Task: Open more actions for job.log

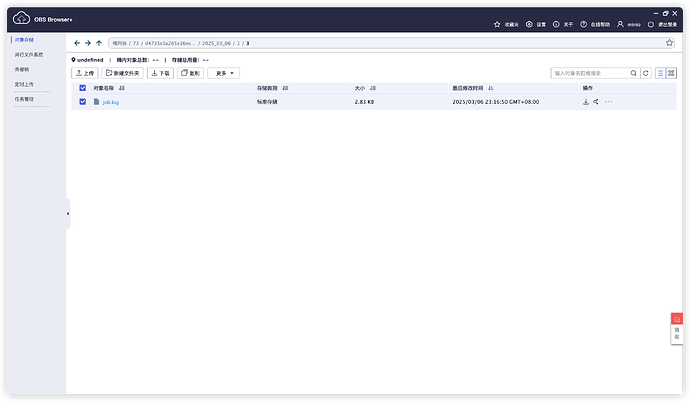Action: pos(608,102)
